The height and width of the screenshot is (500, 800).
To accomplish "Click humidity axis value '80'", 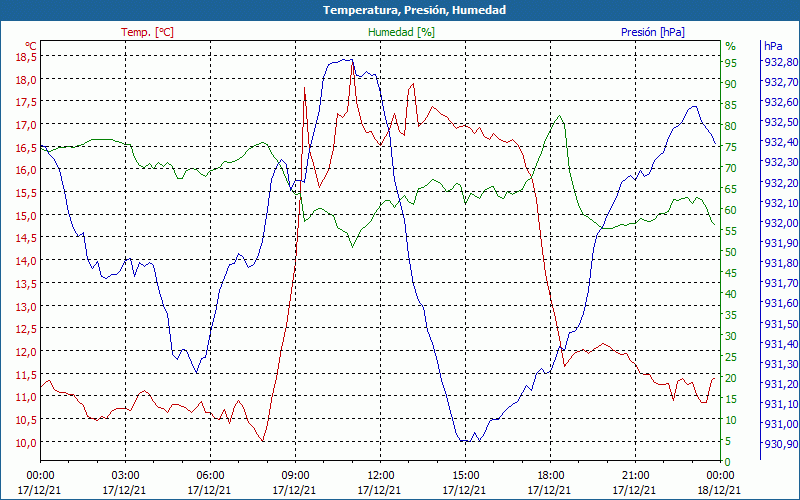I will click(731, 126).
